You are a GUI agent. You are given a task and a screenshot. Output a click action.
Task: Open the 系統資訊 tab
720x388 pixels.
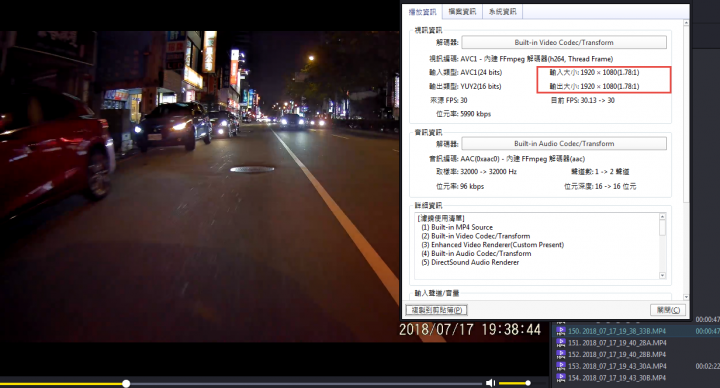coord(502,12)
